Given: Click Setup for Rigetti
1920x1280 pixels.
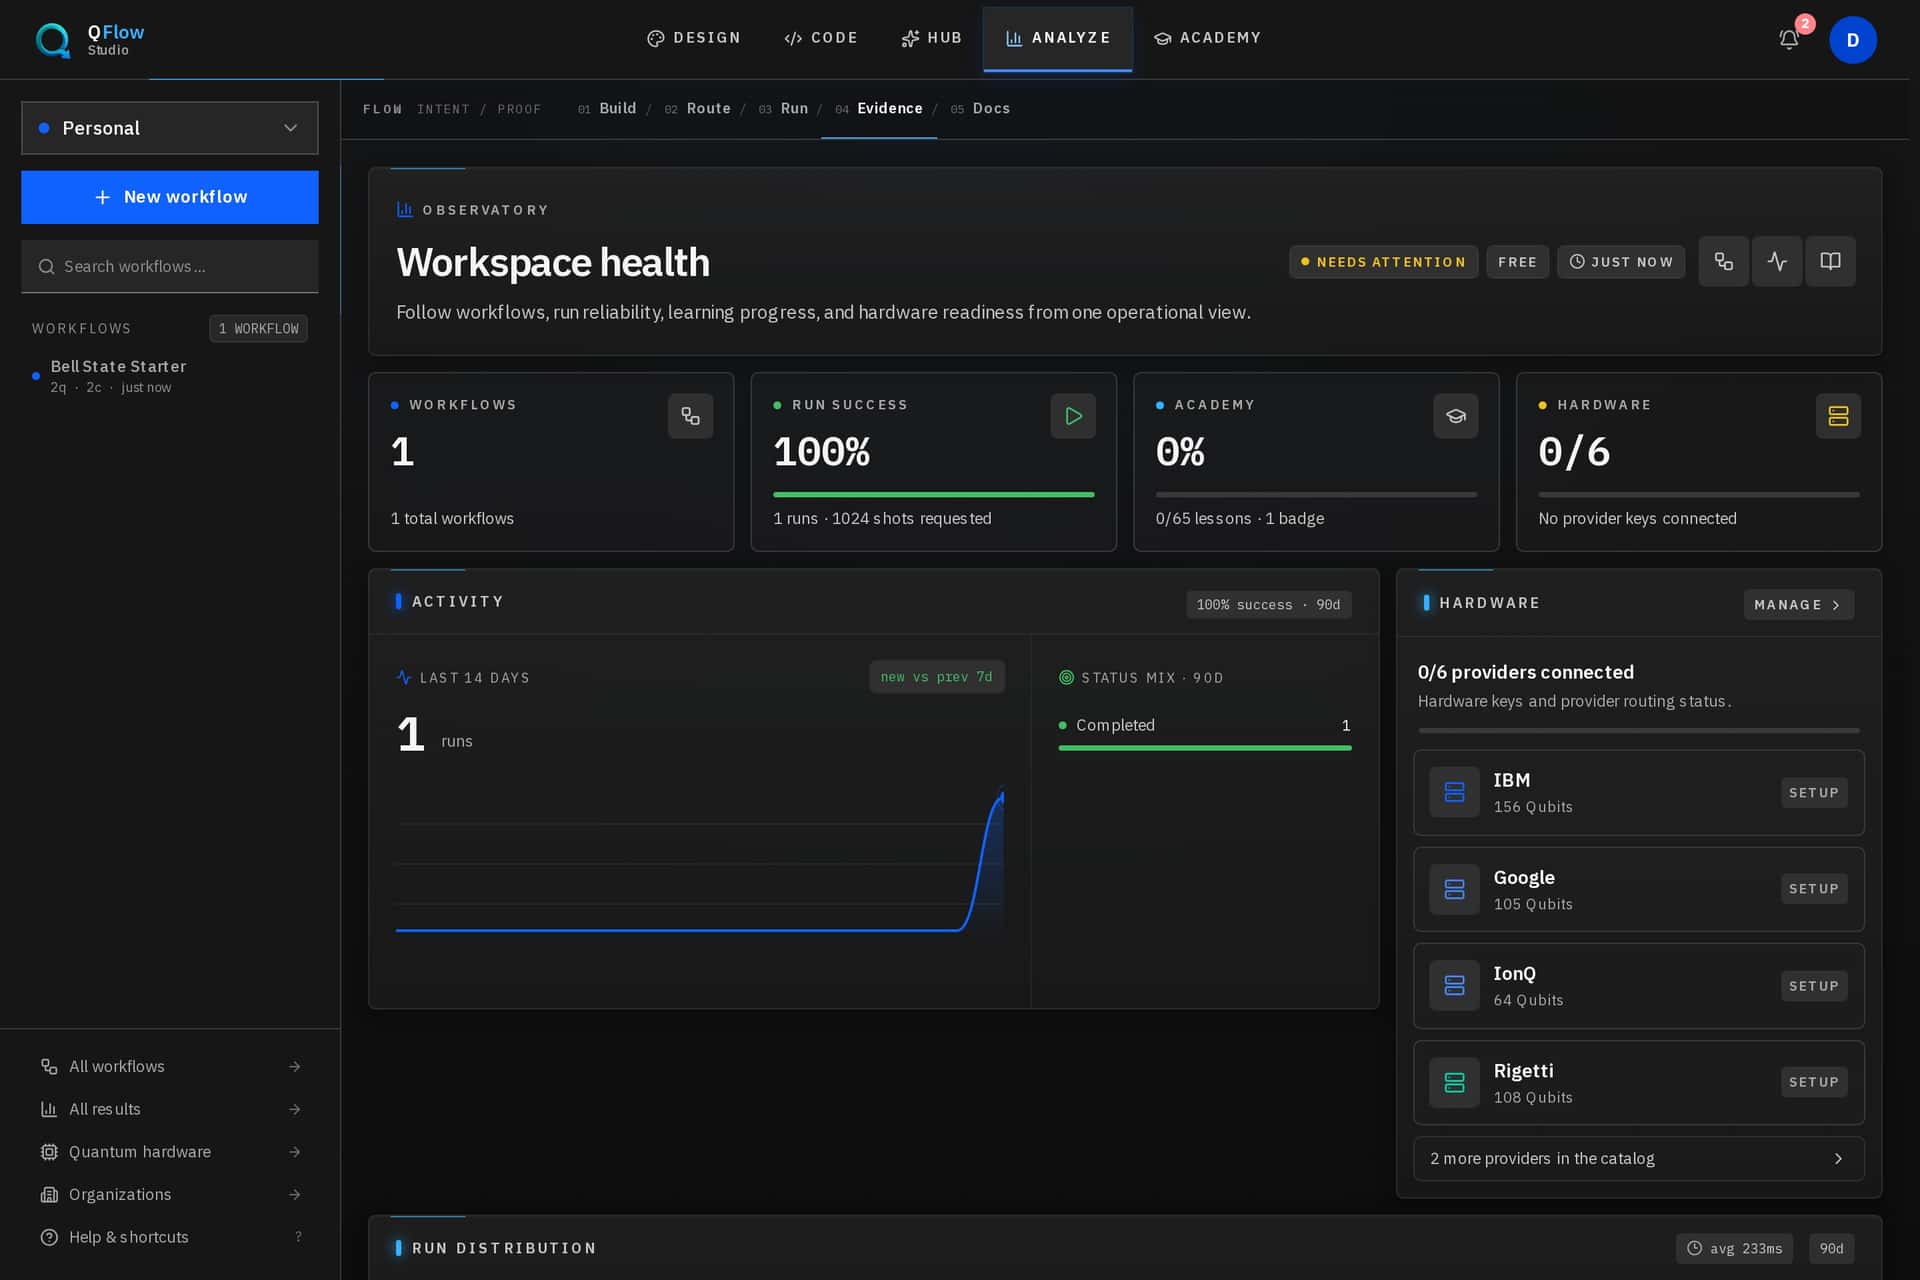Looking at the screenshot, I should pos(1813,1082).
